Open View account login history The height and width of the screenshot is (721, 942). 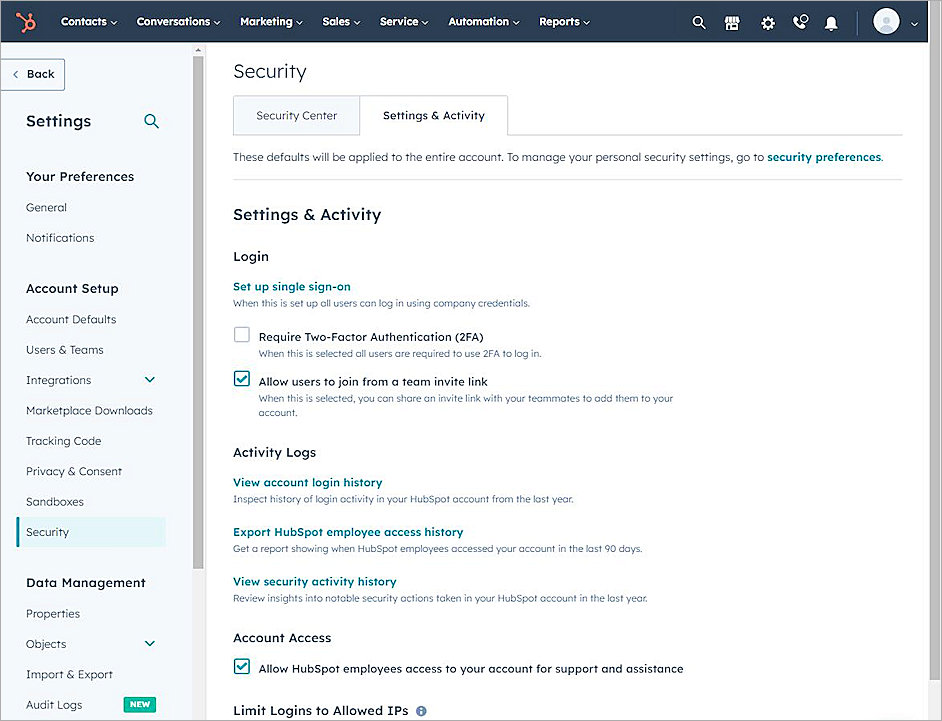click(307, 482)
